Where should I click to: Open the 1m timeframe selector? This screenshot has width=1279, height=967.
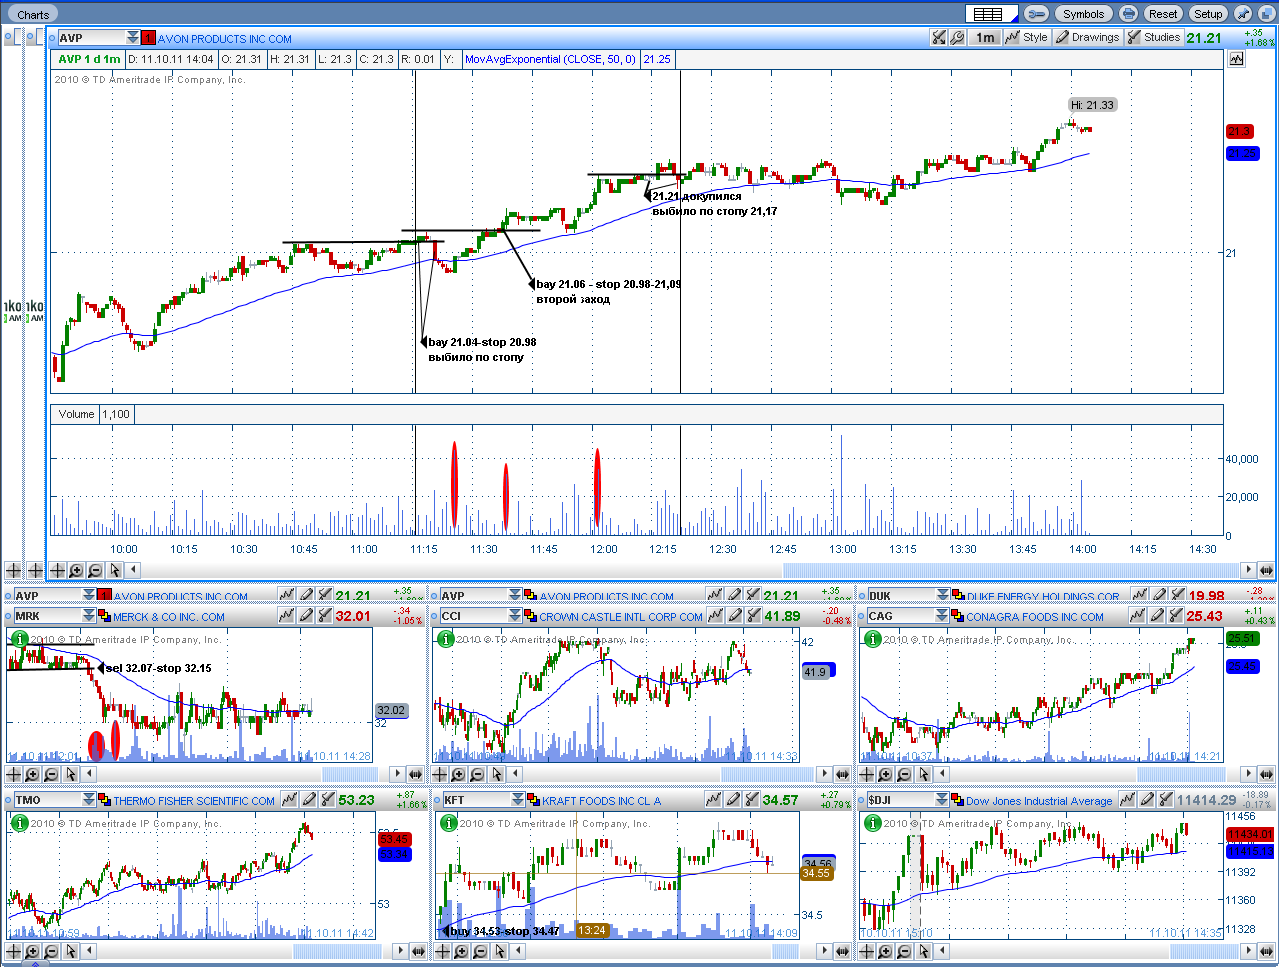coord(986,38)
